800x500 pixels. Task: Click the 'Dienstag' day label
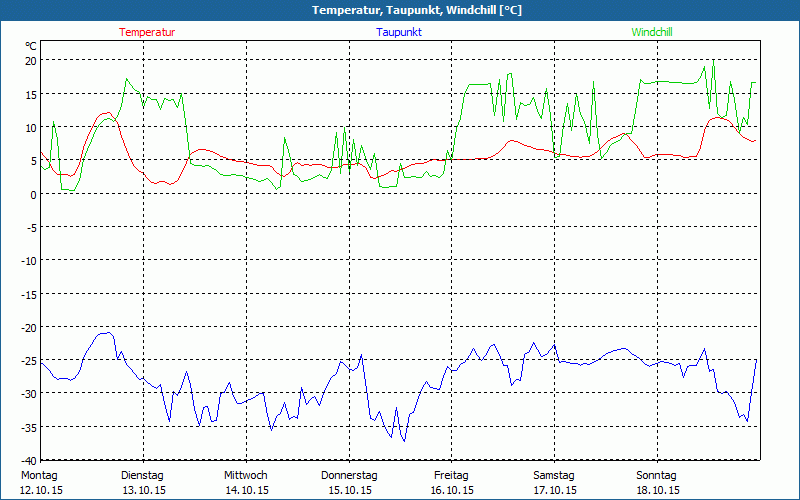click(x=142, y=476)
